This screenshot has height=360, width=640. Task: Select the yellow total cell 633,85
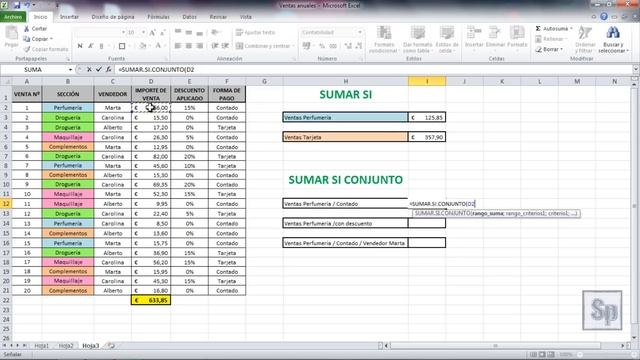coord(151,300)
